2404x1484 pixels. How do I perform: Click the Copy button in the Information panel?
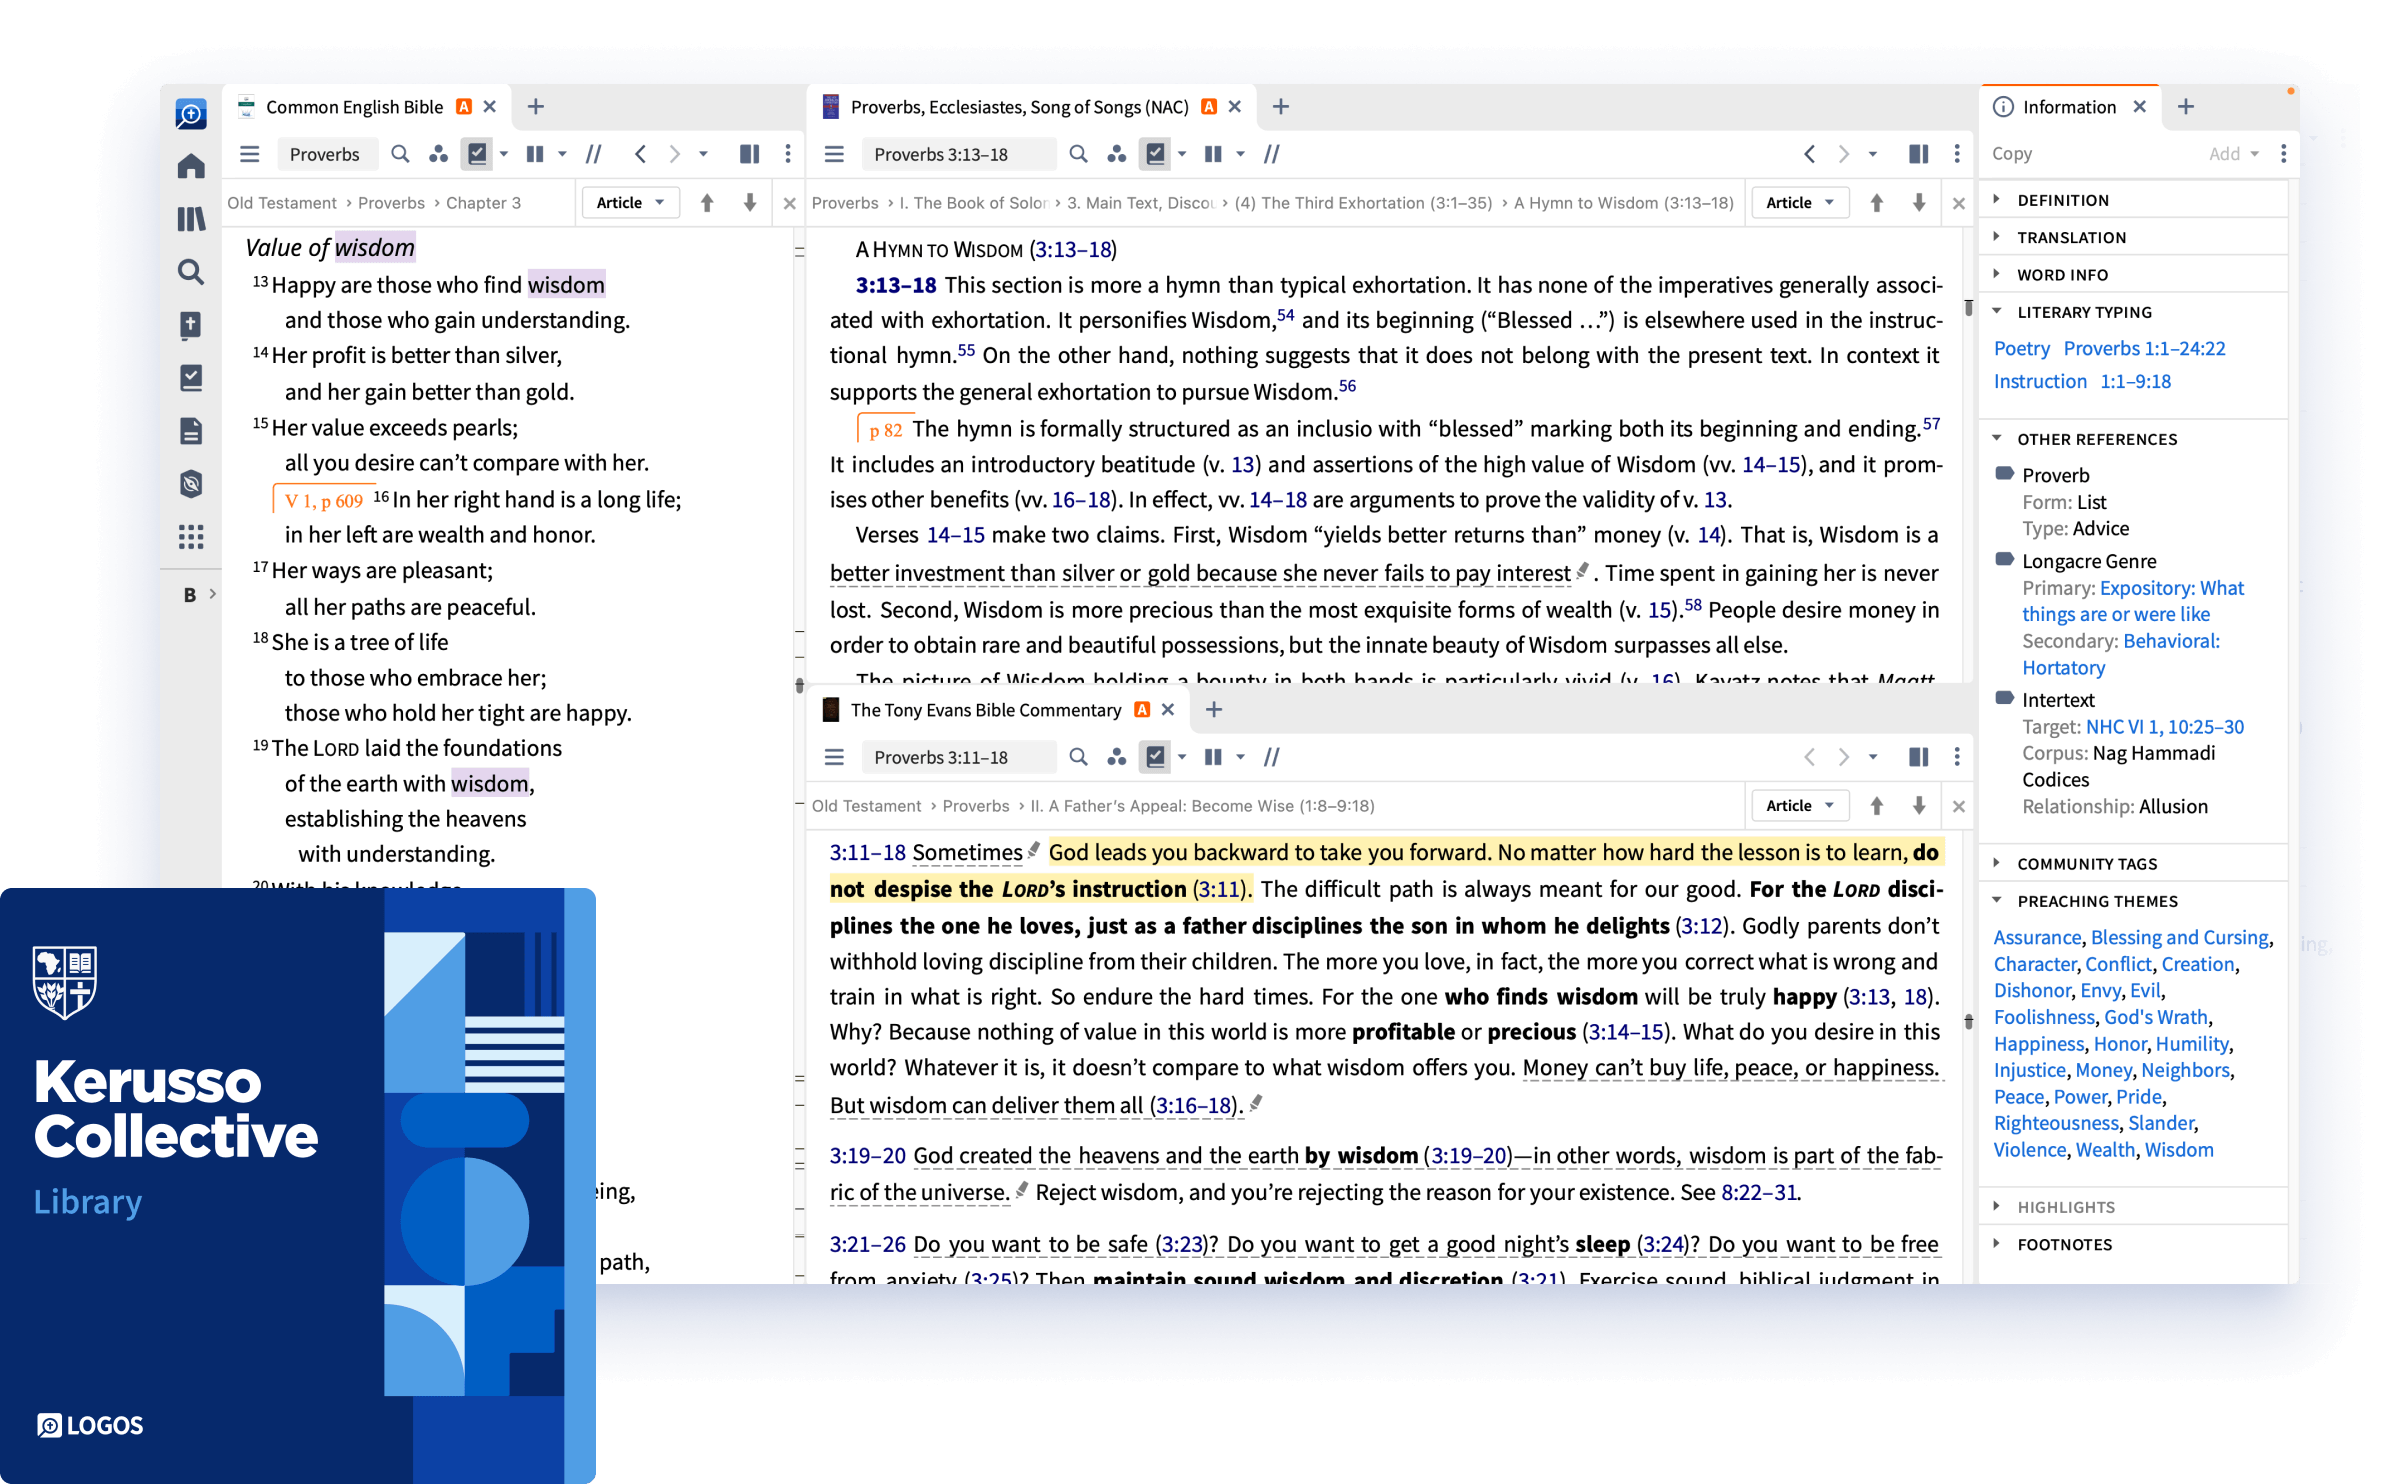[2011, 154]
